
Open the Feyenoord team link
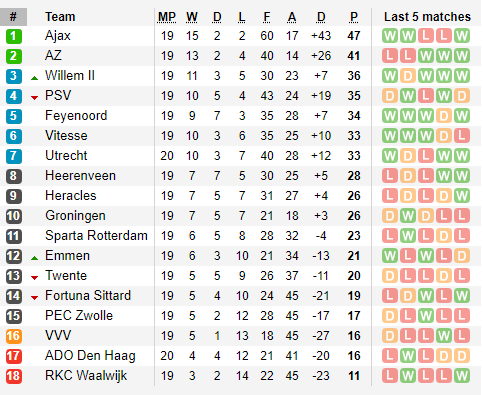coord(76,116)
